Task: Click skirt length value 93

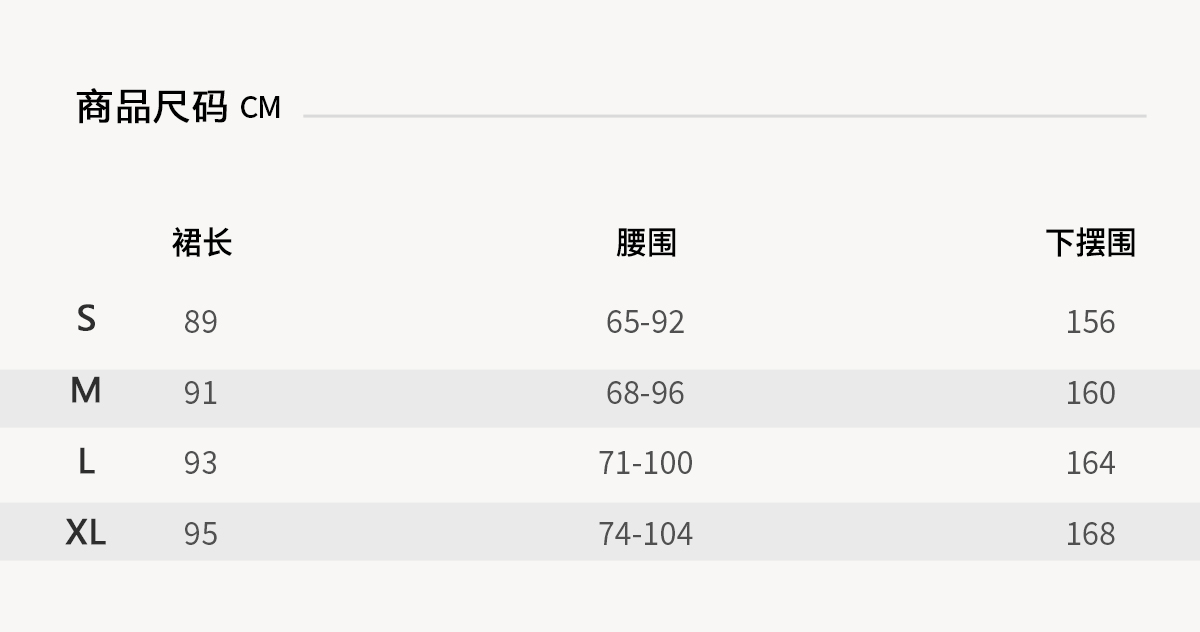Action: point(200,463)
